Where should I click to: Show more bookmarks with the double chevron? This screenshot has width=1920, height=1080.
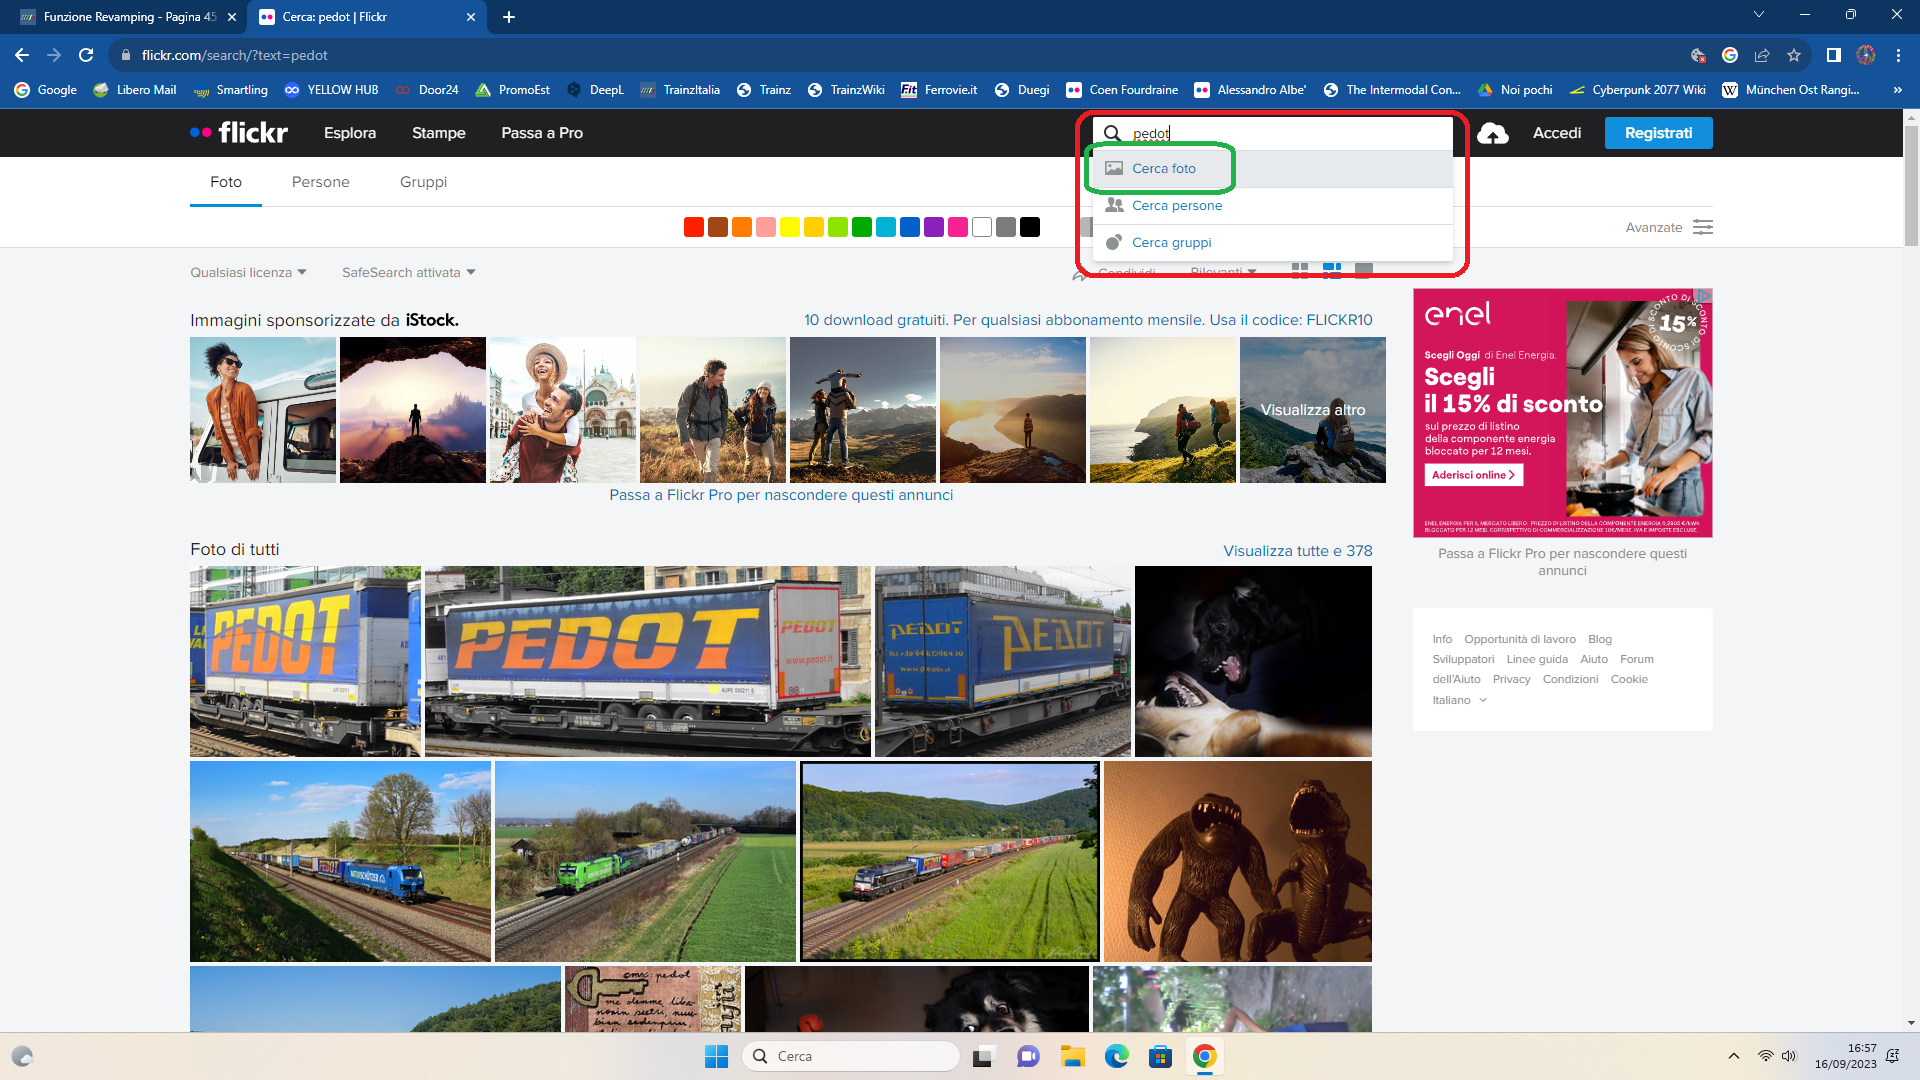pos(1897,90)
